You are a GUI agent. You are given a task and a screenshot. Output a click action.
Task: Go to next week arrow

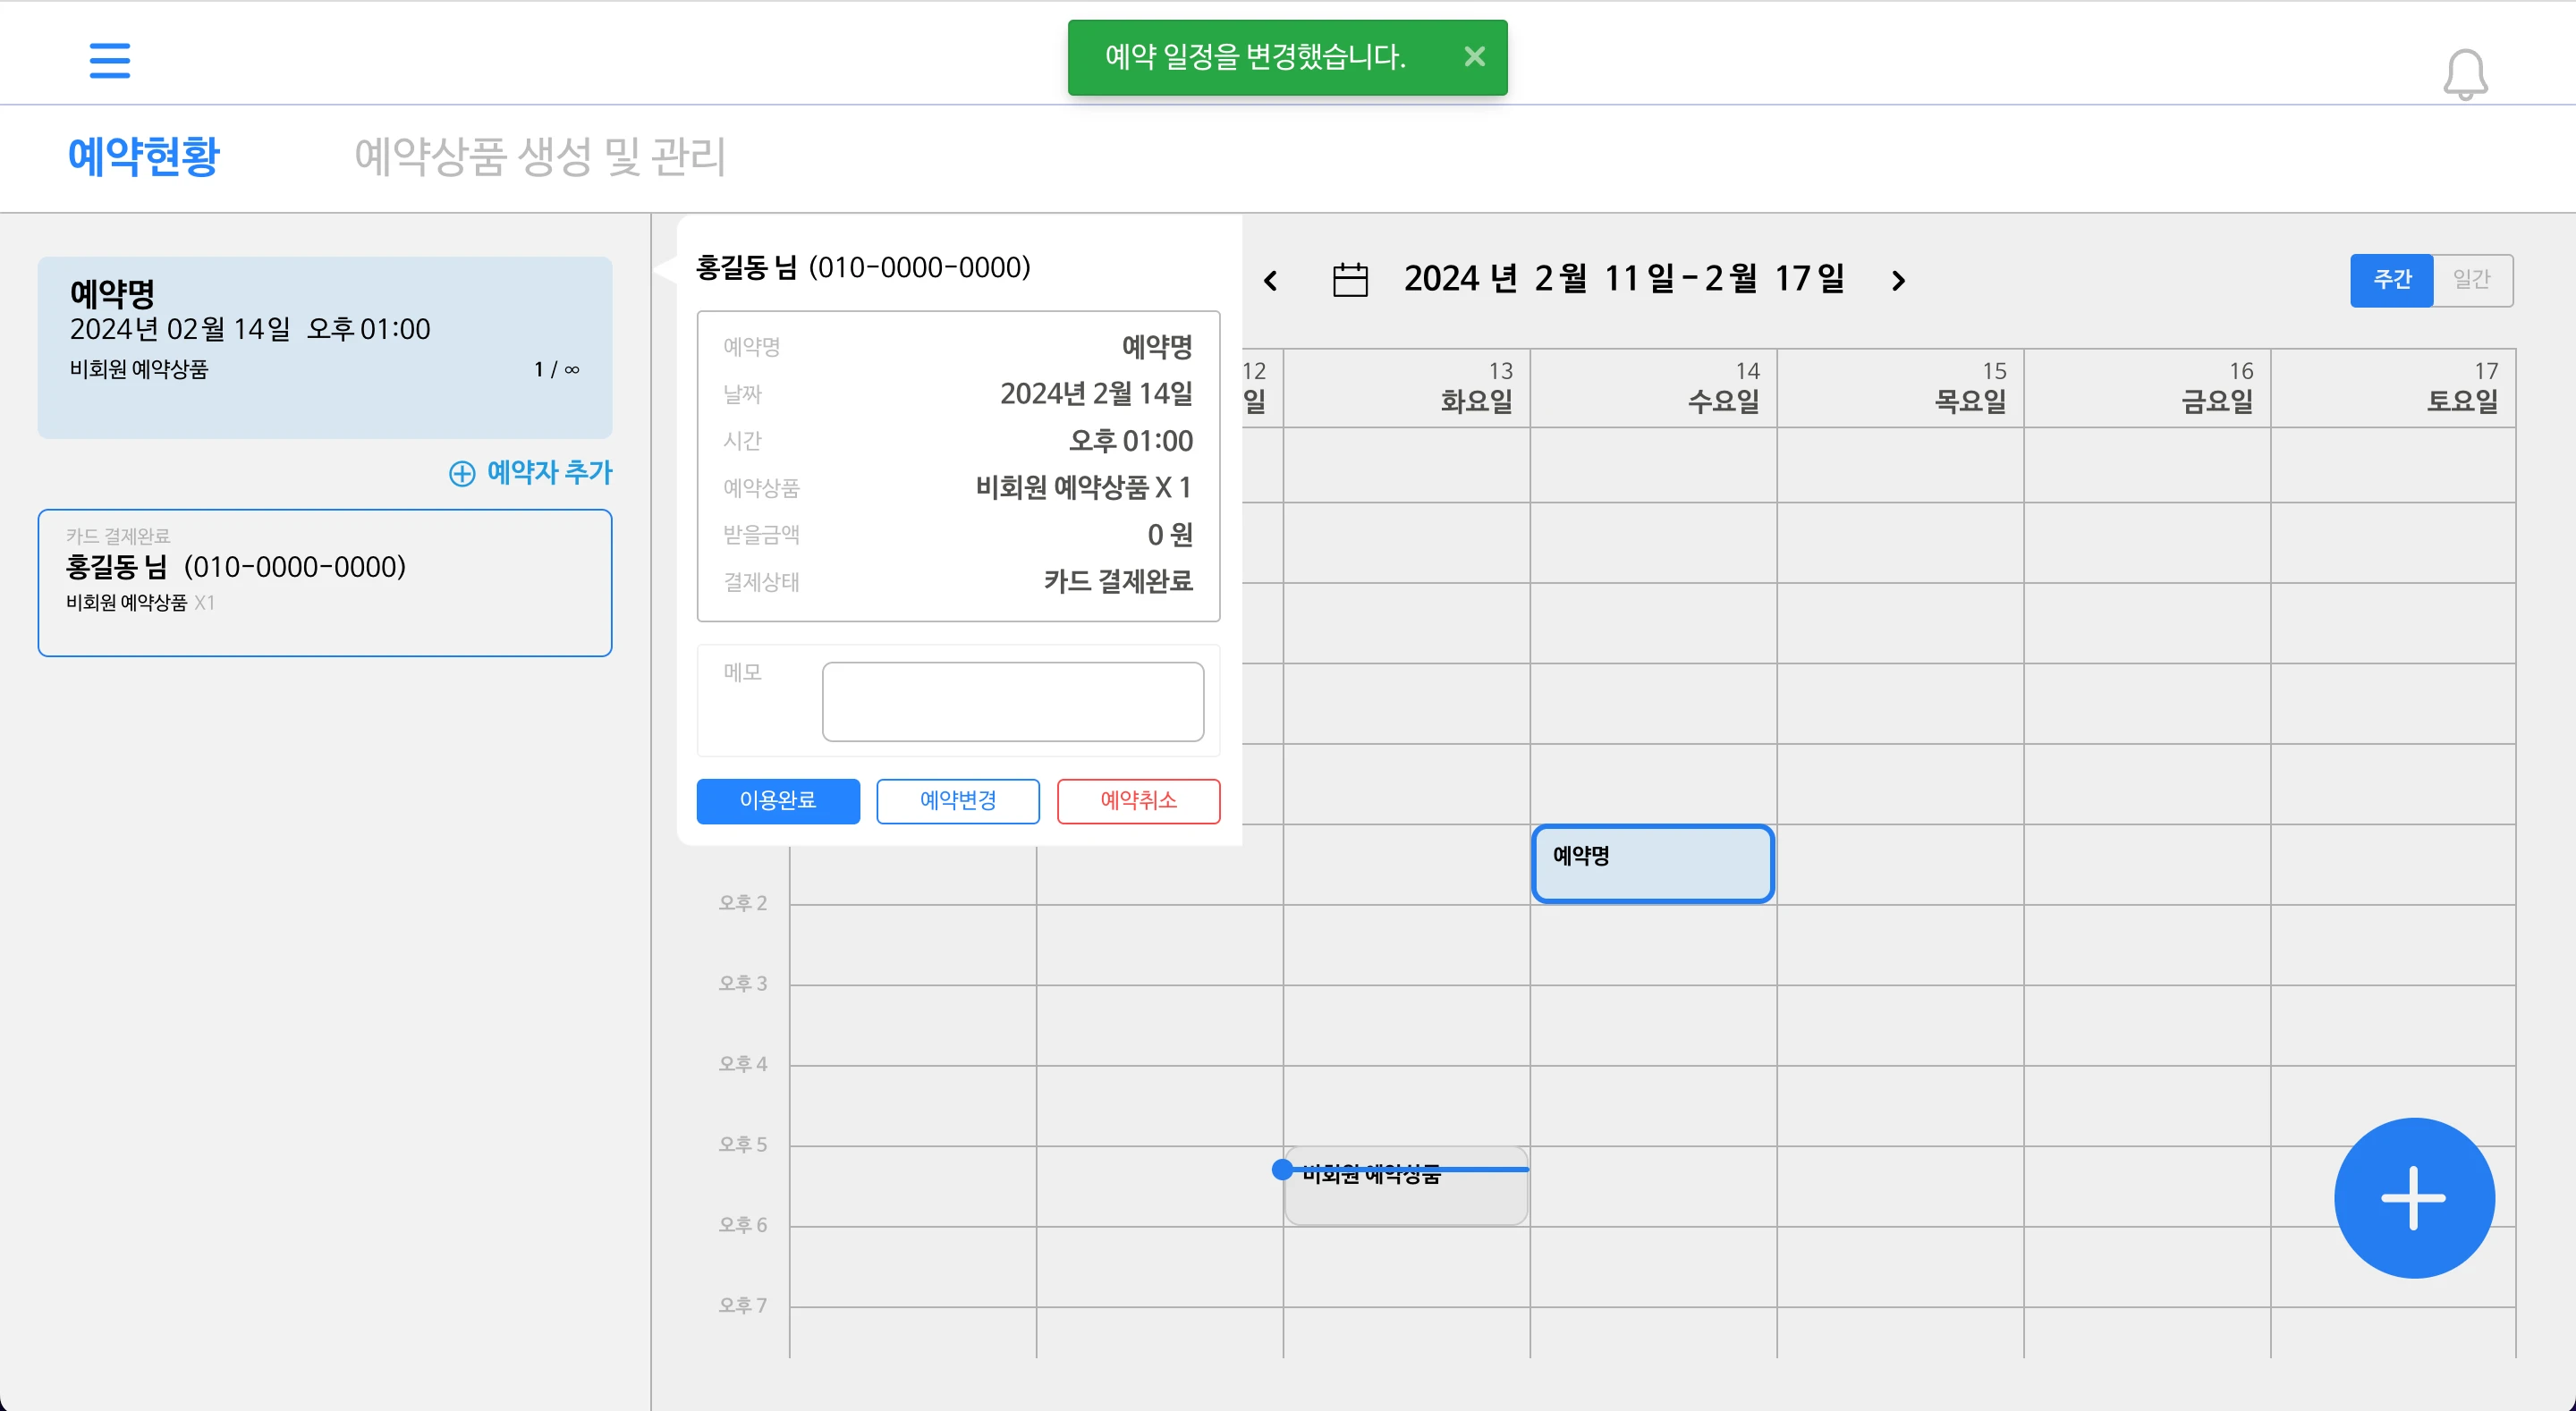point(1898,281)
